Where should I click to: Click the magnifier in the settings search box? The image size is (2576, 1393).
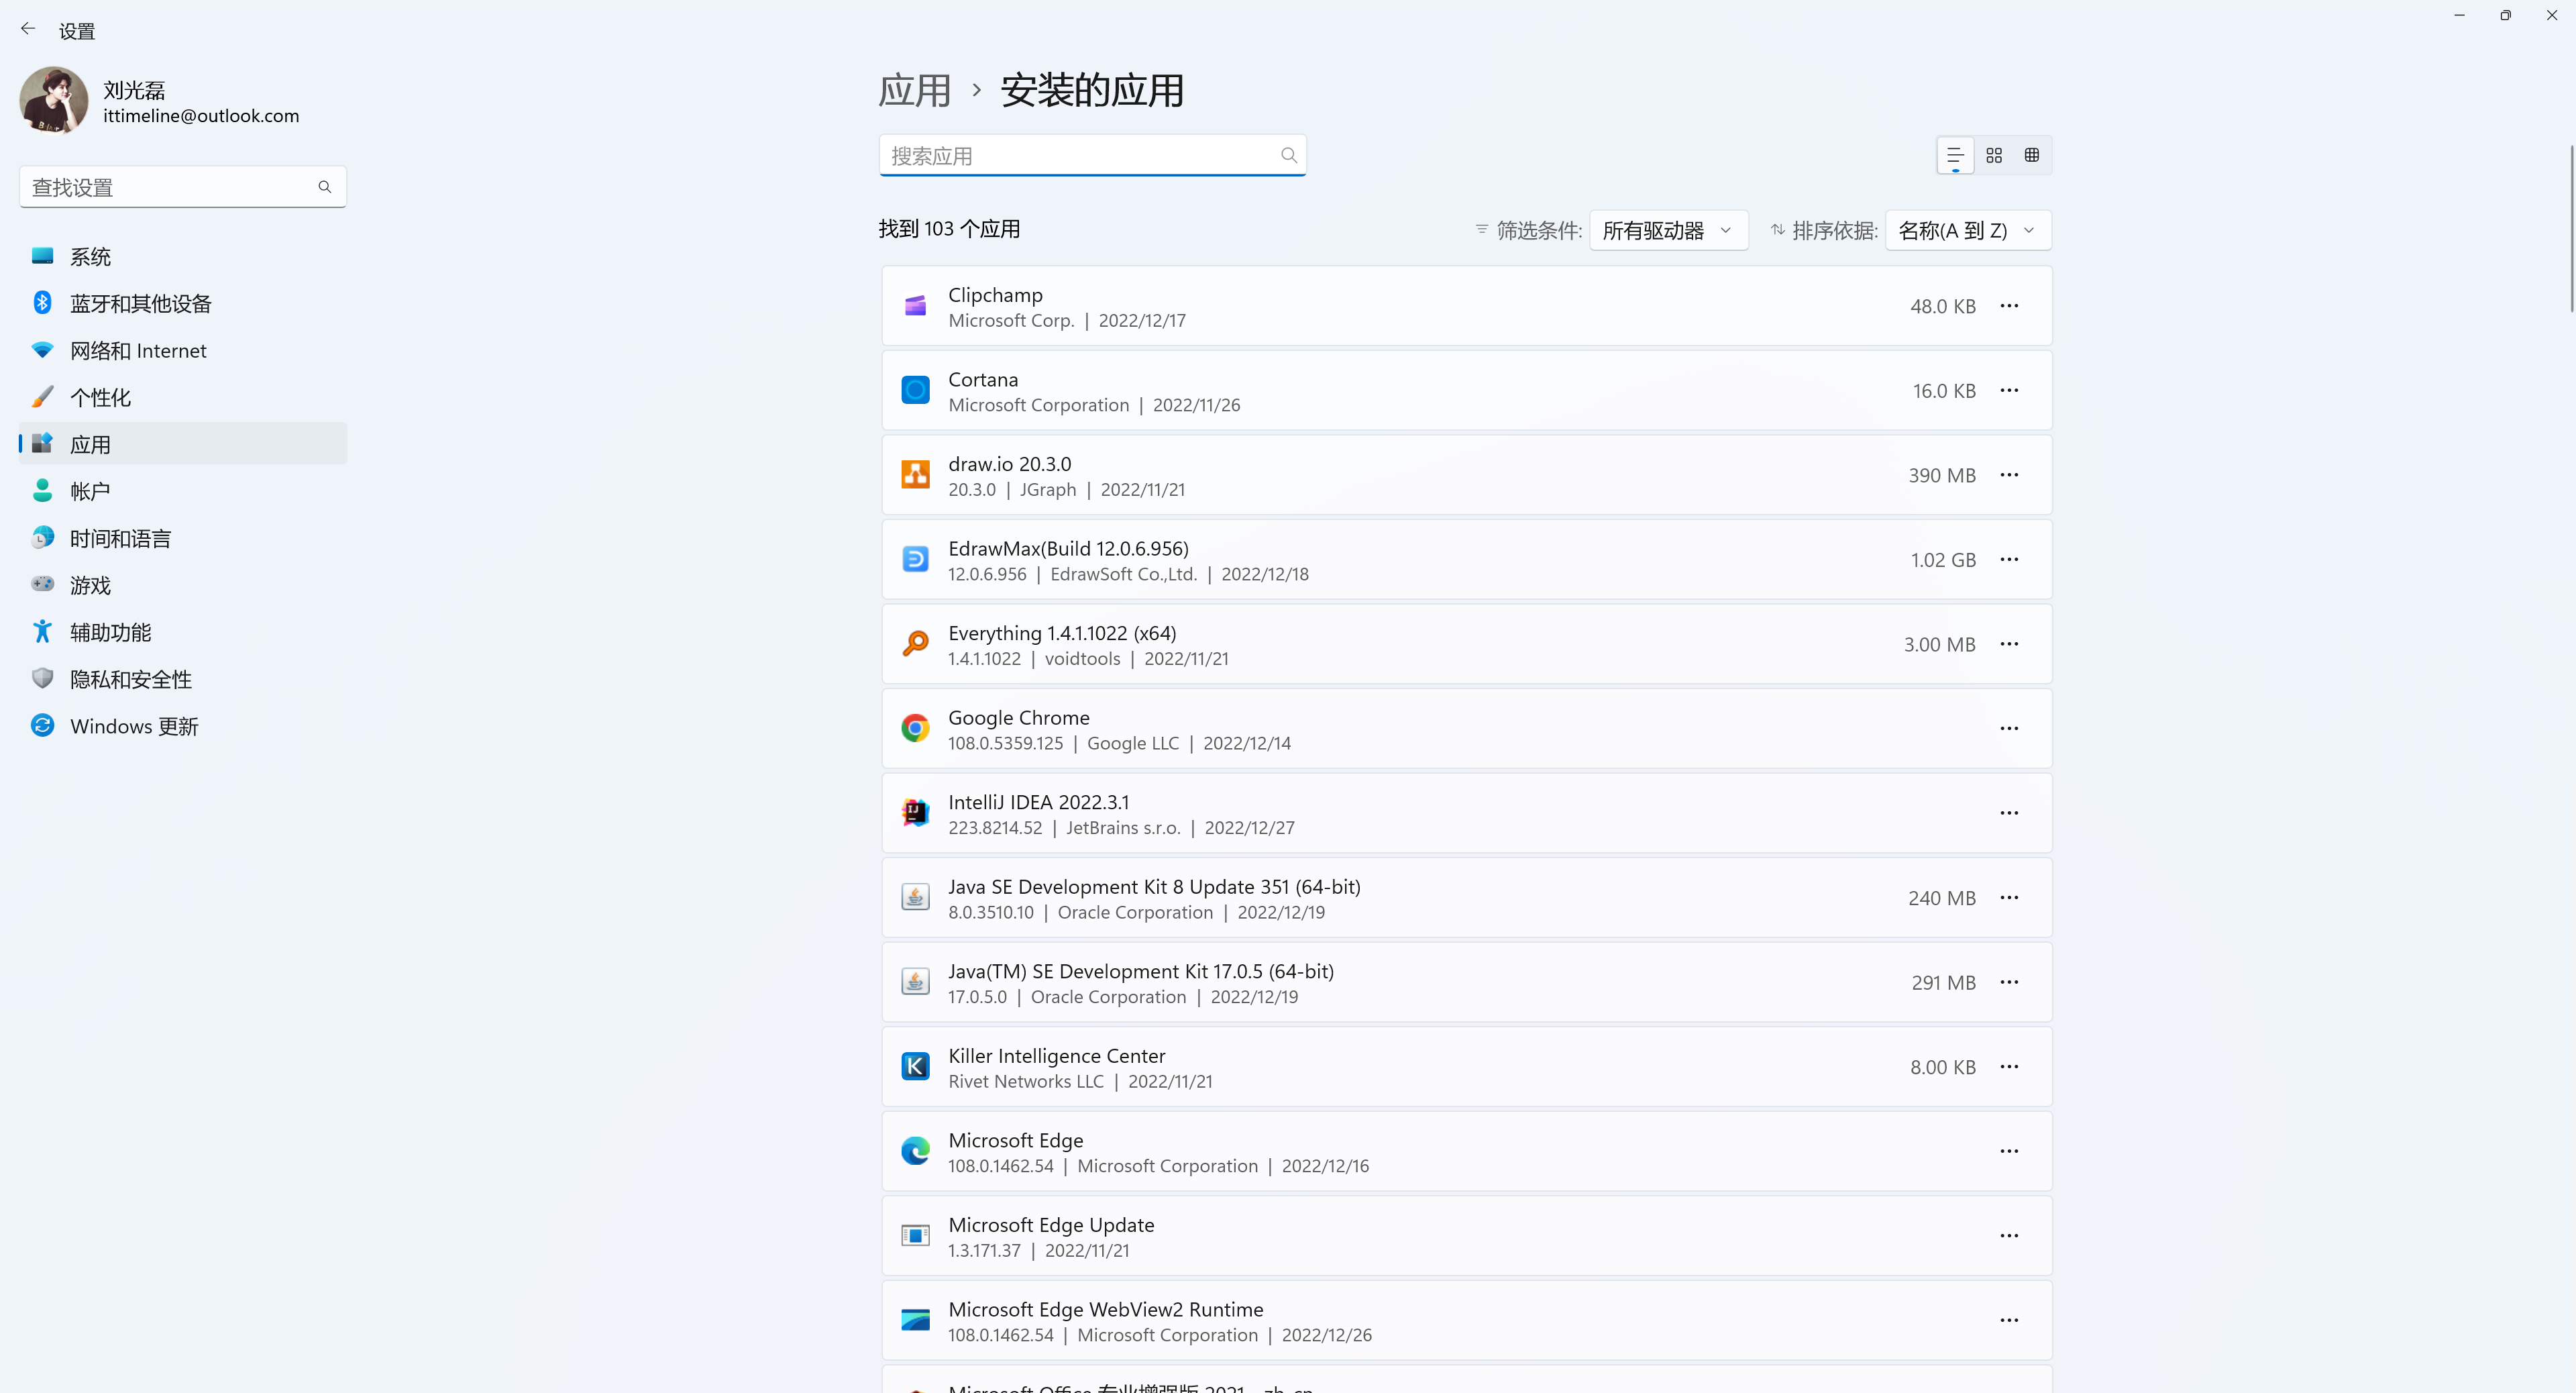point(325,187)
